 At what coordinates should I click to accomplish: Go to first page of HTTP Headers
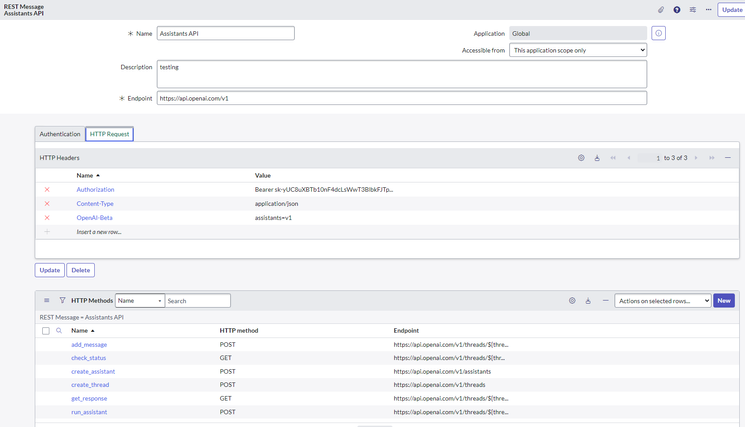point(613,158)
